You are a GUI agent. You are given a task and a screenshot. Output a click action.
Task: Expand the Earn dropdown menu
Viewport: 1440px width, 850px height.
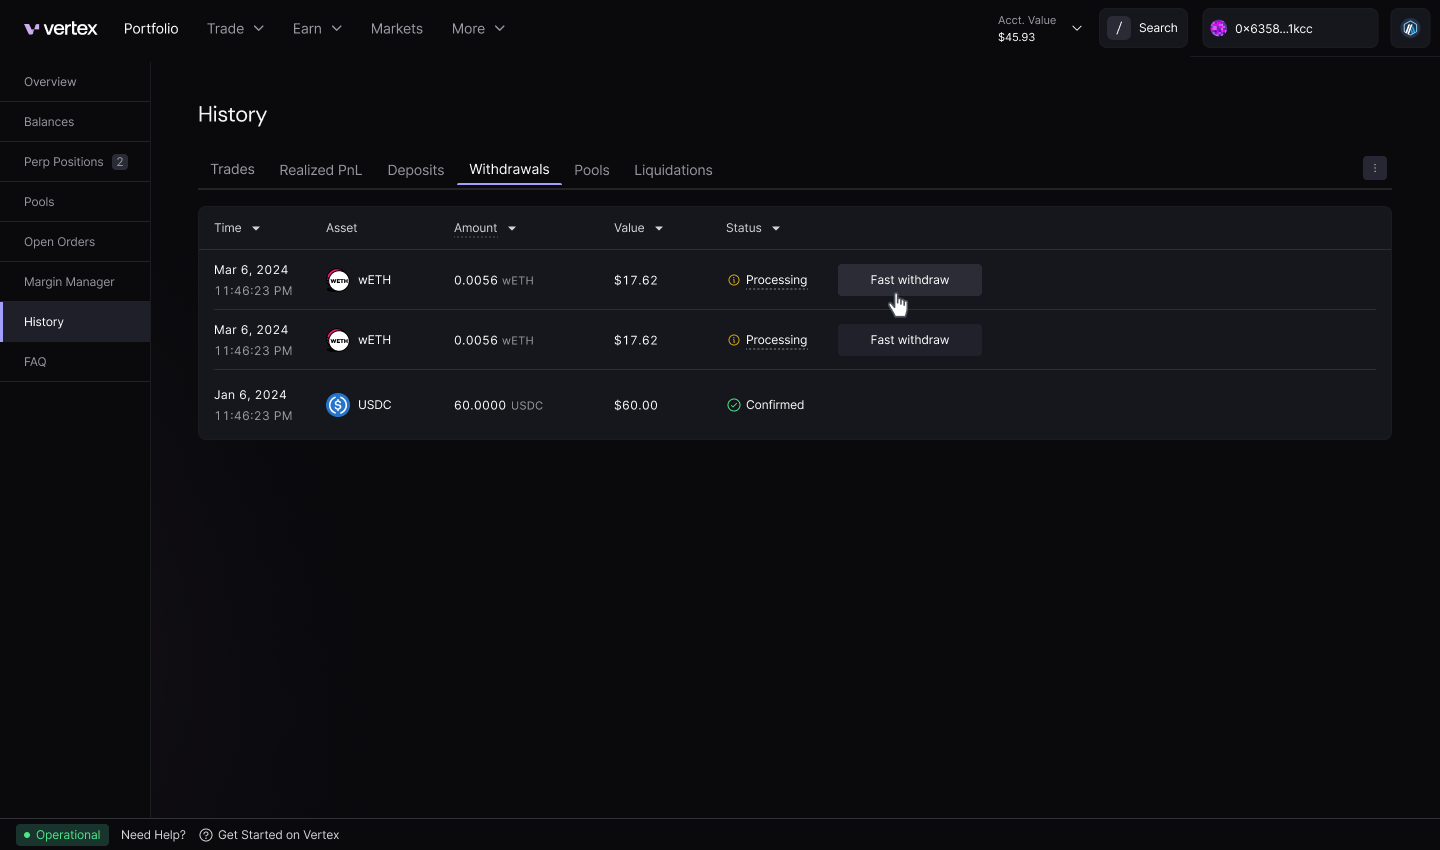click(x=317, y=29)
